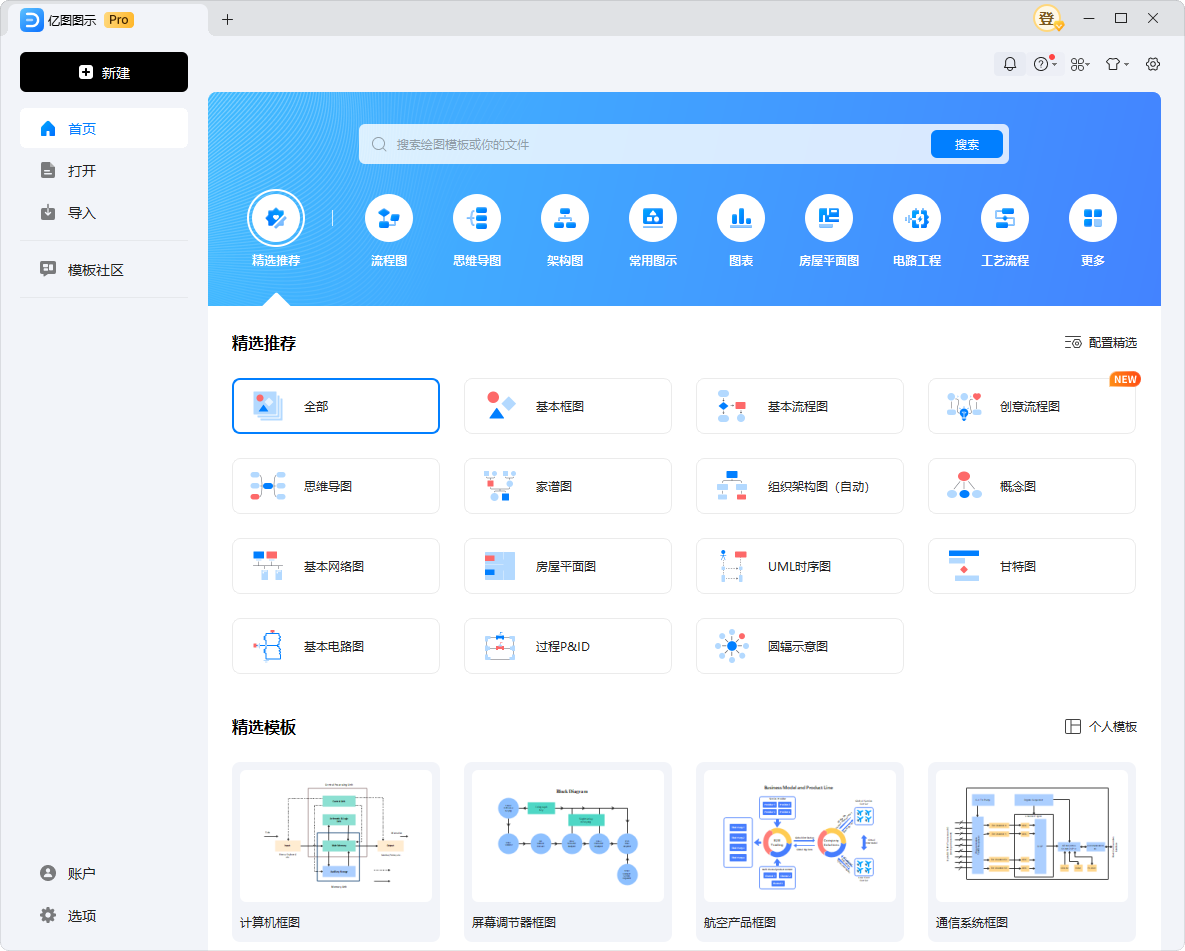Select the 电路工程 category icon
Image resolution: width=1185 pixels, height=951 pixels.
tap(917, 218)
